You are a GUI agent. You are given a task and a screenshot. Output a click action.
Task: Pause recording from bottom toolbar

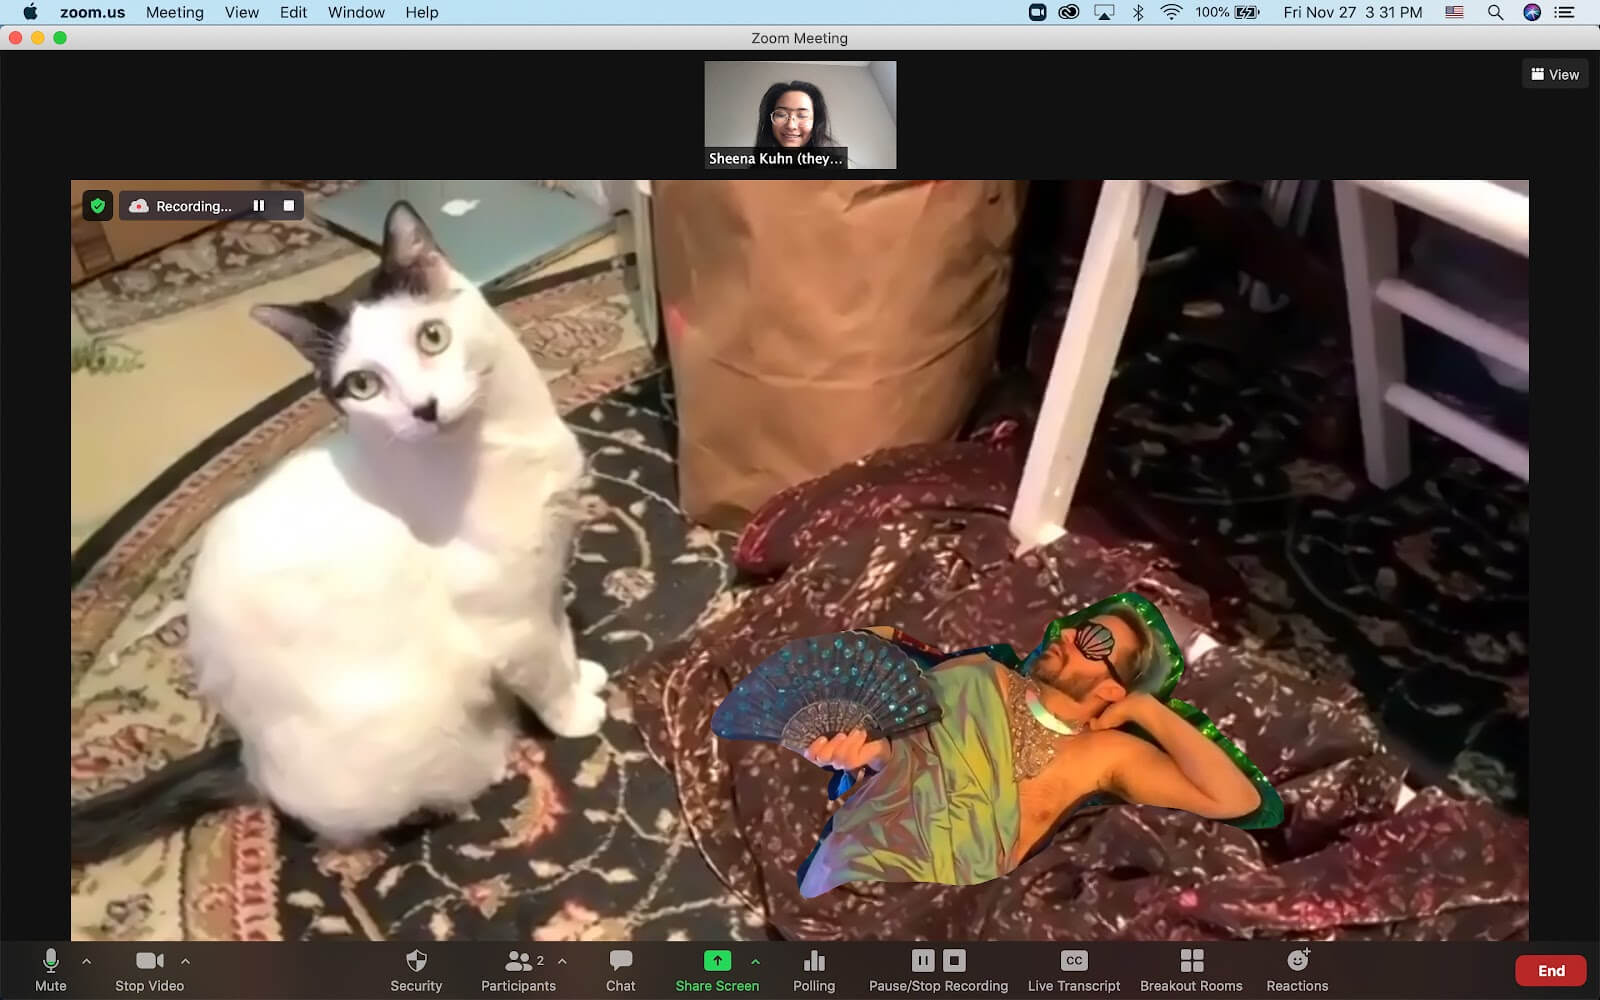point(922,961)
